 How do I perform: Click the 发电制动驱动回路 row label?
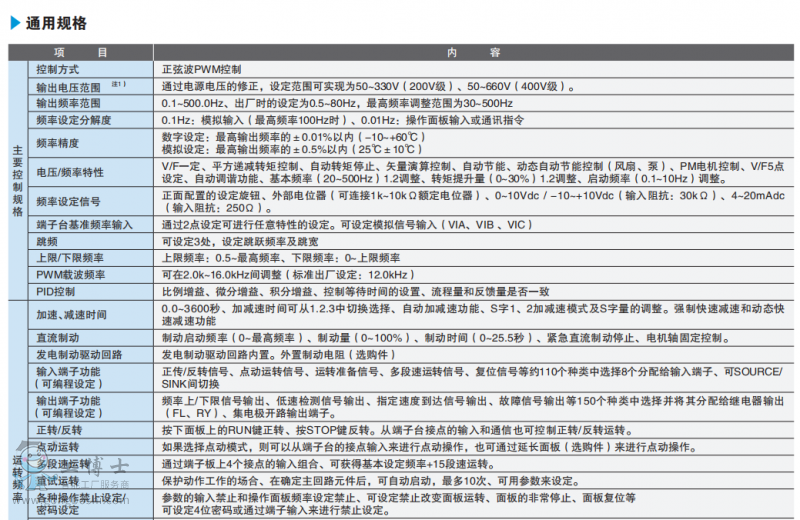tap(79, 355)
